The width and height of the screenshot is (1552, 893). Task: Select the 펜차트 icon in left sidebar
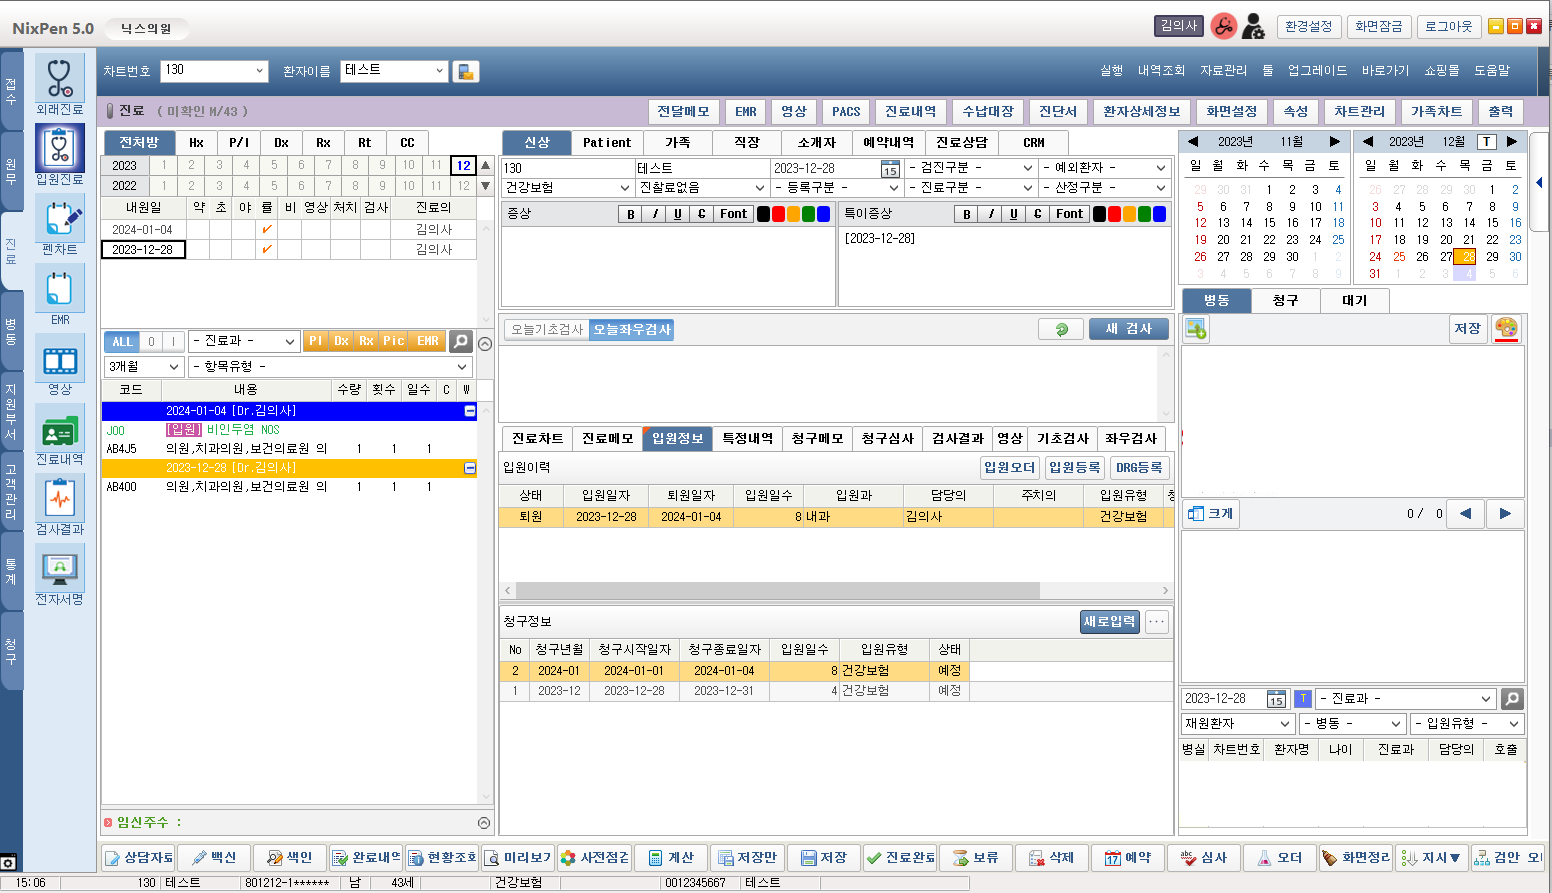[x=59, y=218]
